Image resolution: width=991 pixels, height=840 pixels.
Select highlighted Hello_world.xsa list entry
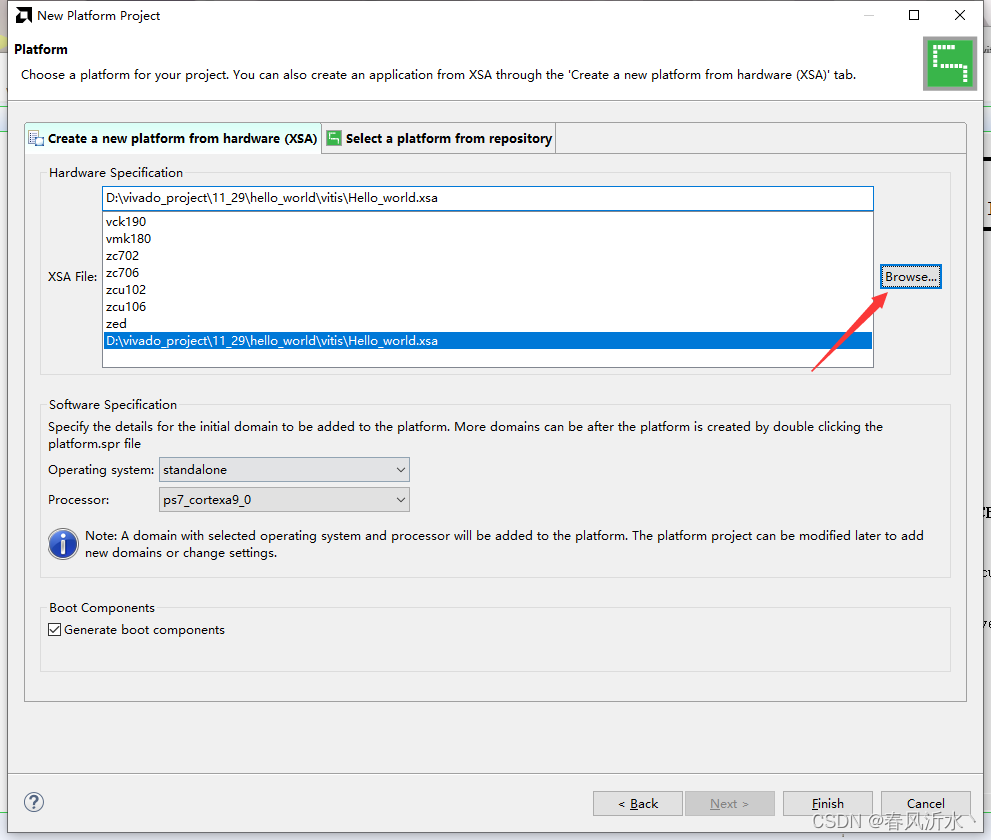click(488, 341)
